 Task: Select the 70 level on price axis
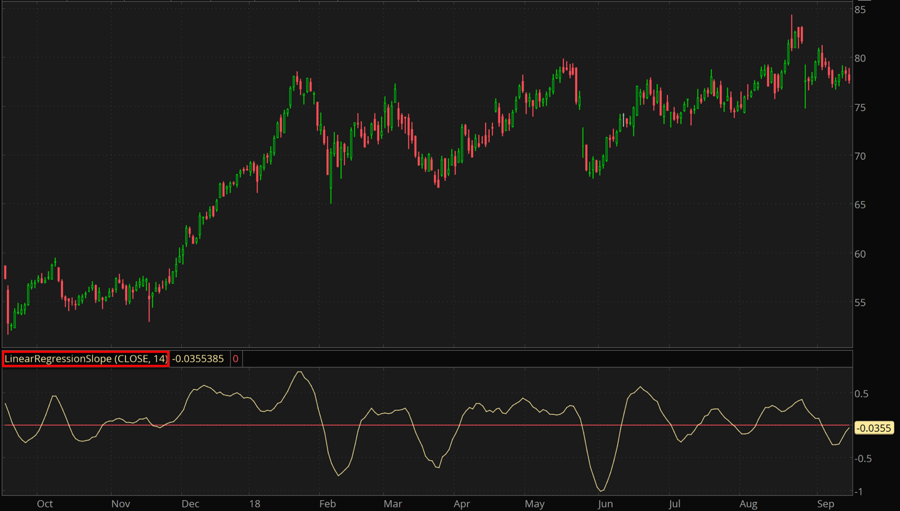(x=860, y=156)
